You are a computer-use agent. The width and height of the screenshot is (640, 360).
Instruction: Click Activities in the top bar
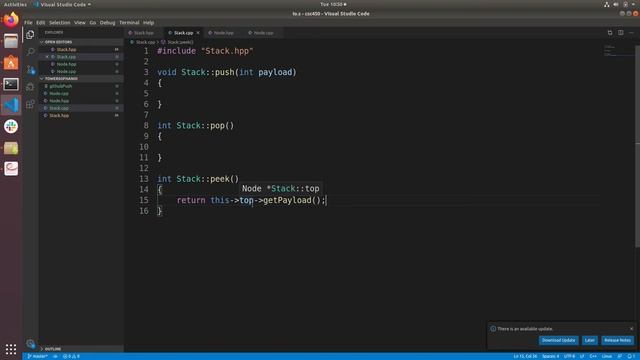coord(15,4)
